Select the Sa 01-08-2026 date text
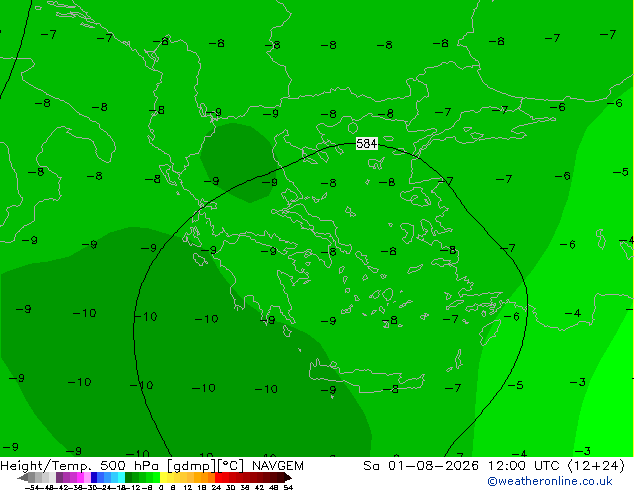The image size is (634, 490). coord(421,466)
